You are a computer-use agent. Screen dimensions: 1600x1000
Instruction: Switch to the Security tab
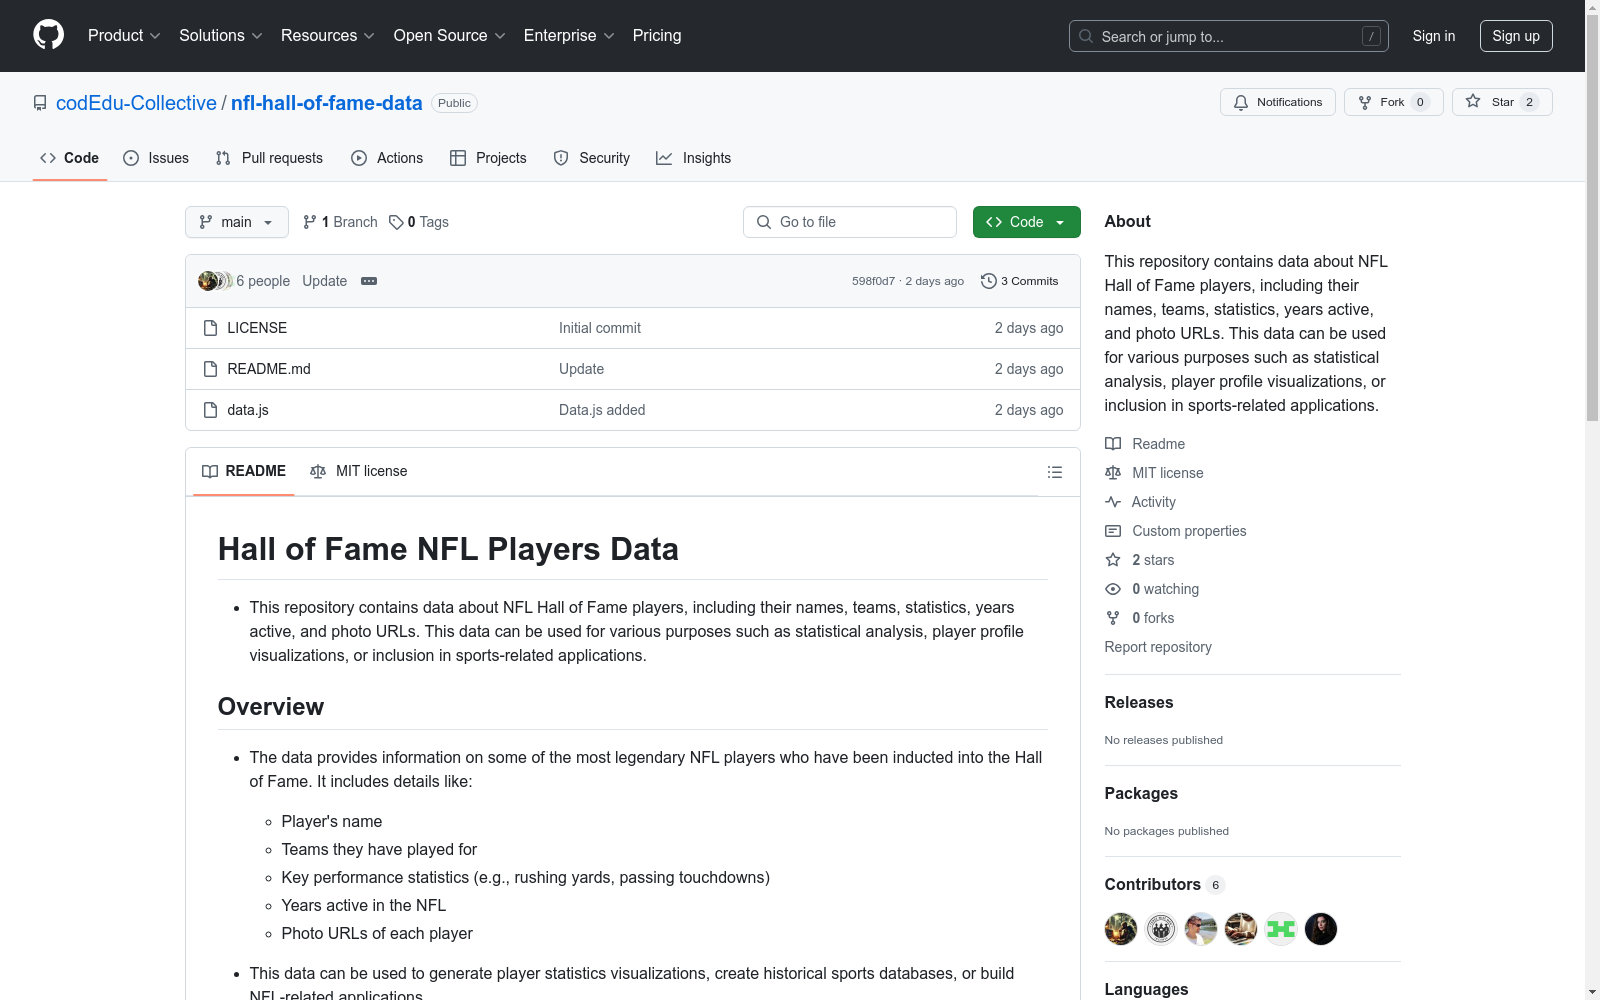(x=592, y=158)
